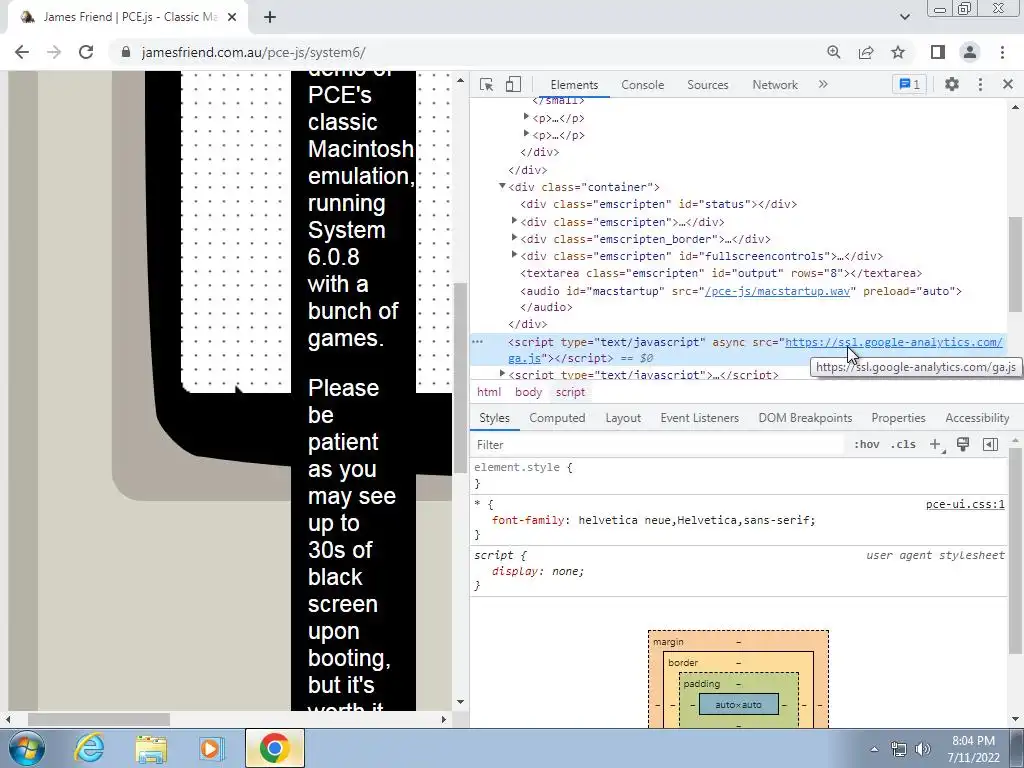Viewport: 1024px width, 768px height.
Task: Toggle the device toolbar icon
Action: click(x=513, y=85)
